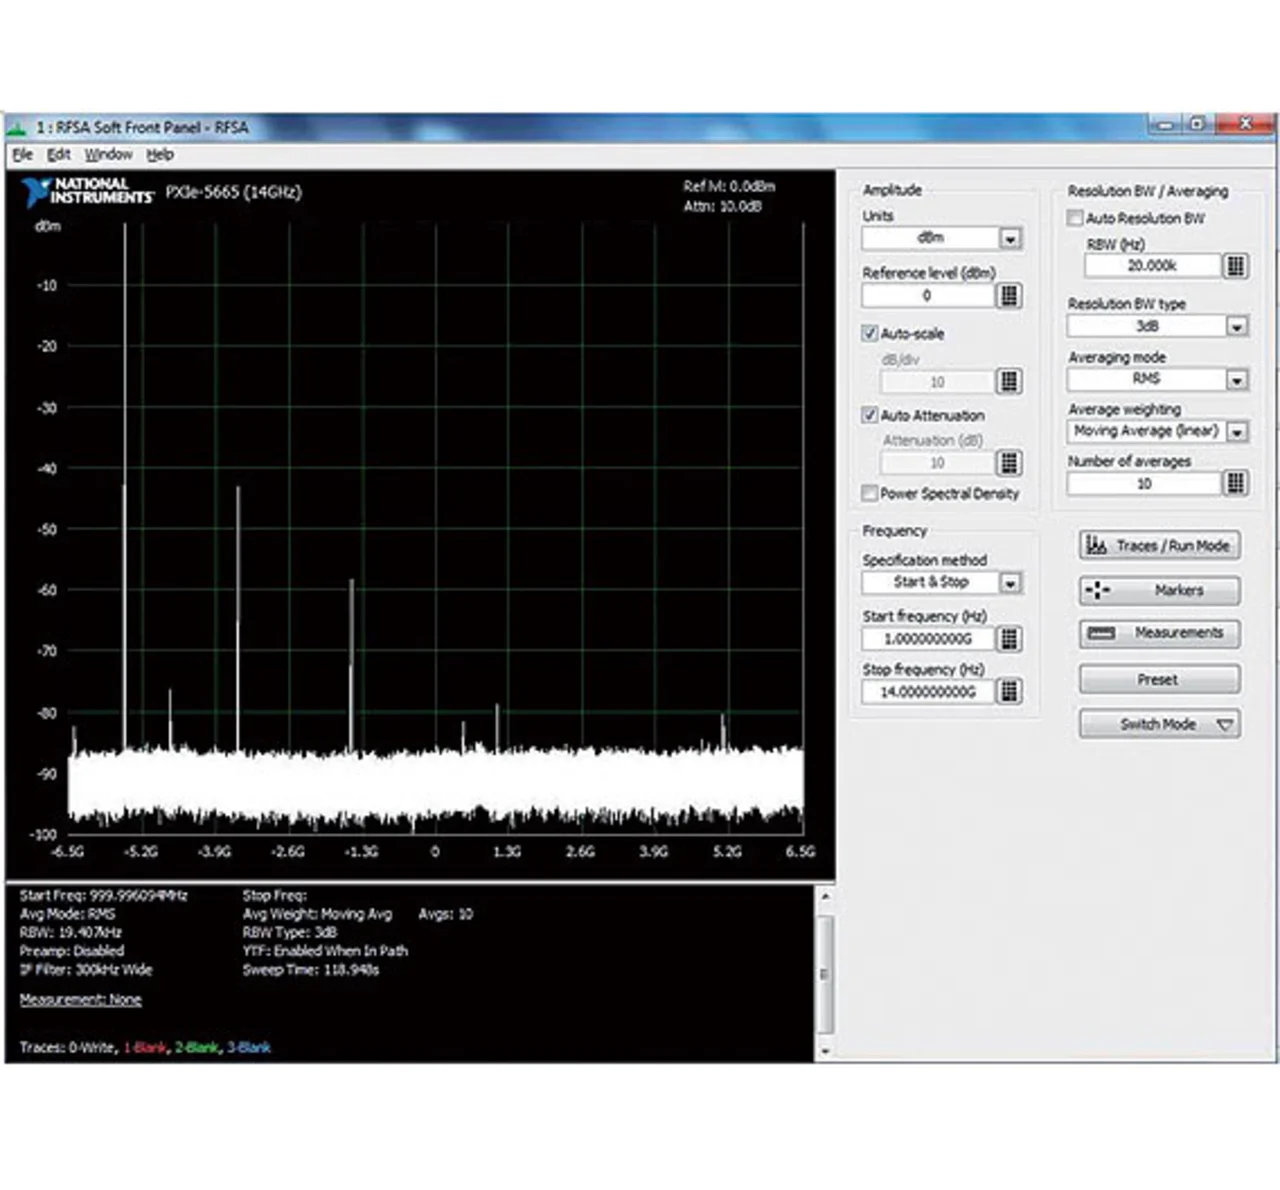The height and width of the screenshot is (1190, 1280).
Task: Open the Resolution BW type dropdown
Action: click(1237, 327)
